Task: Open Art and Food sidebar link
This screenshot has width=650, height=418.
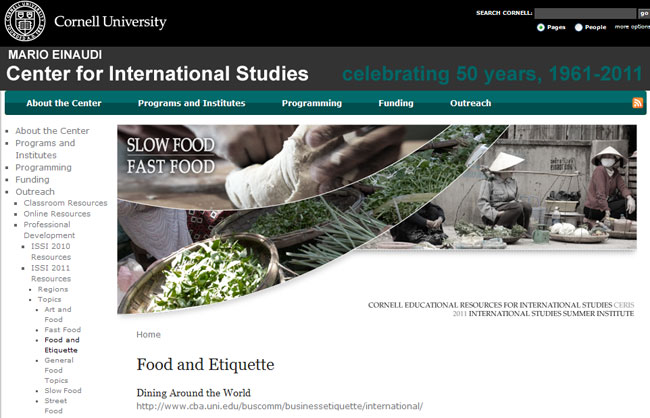Action: [x=58, y=314]
